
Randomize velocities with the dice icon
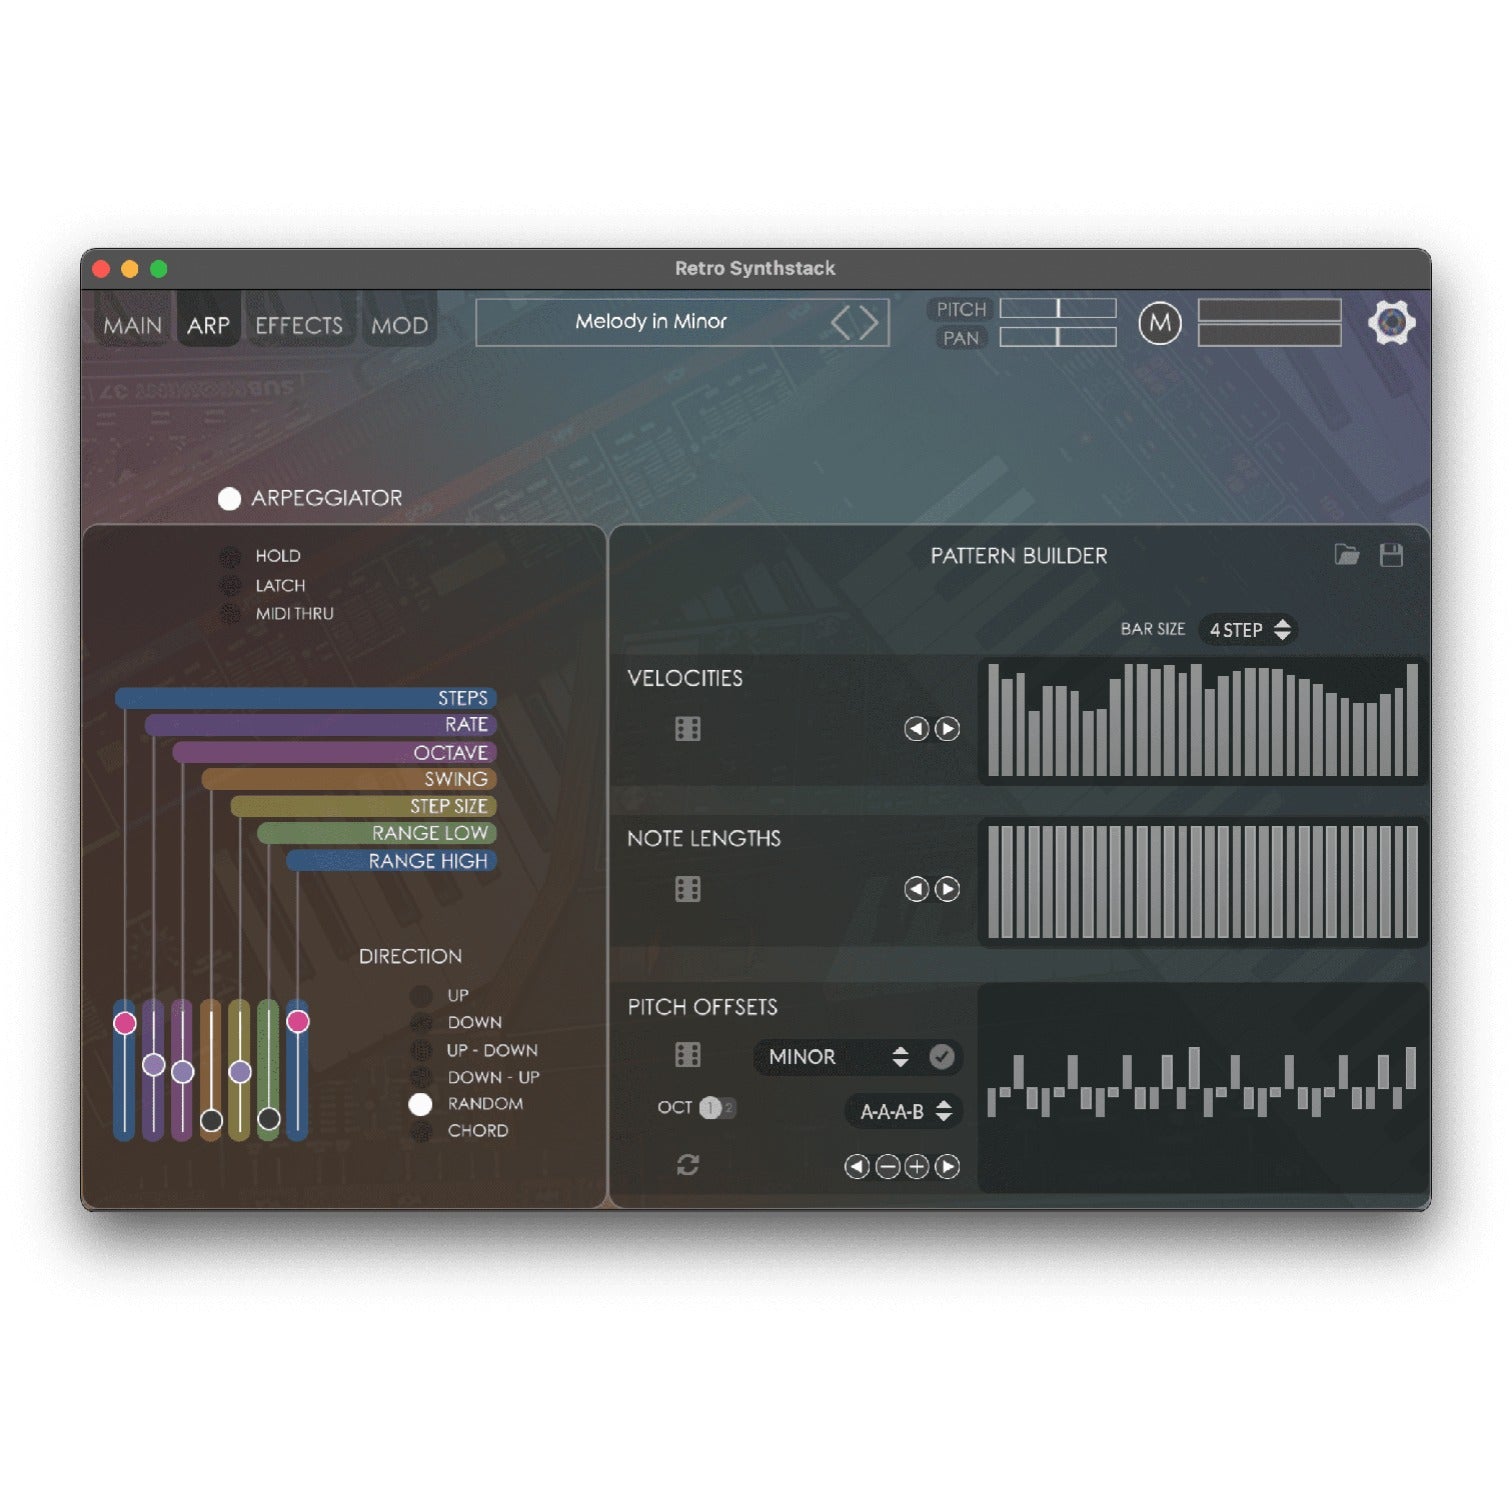688,729
